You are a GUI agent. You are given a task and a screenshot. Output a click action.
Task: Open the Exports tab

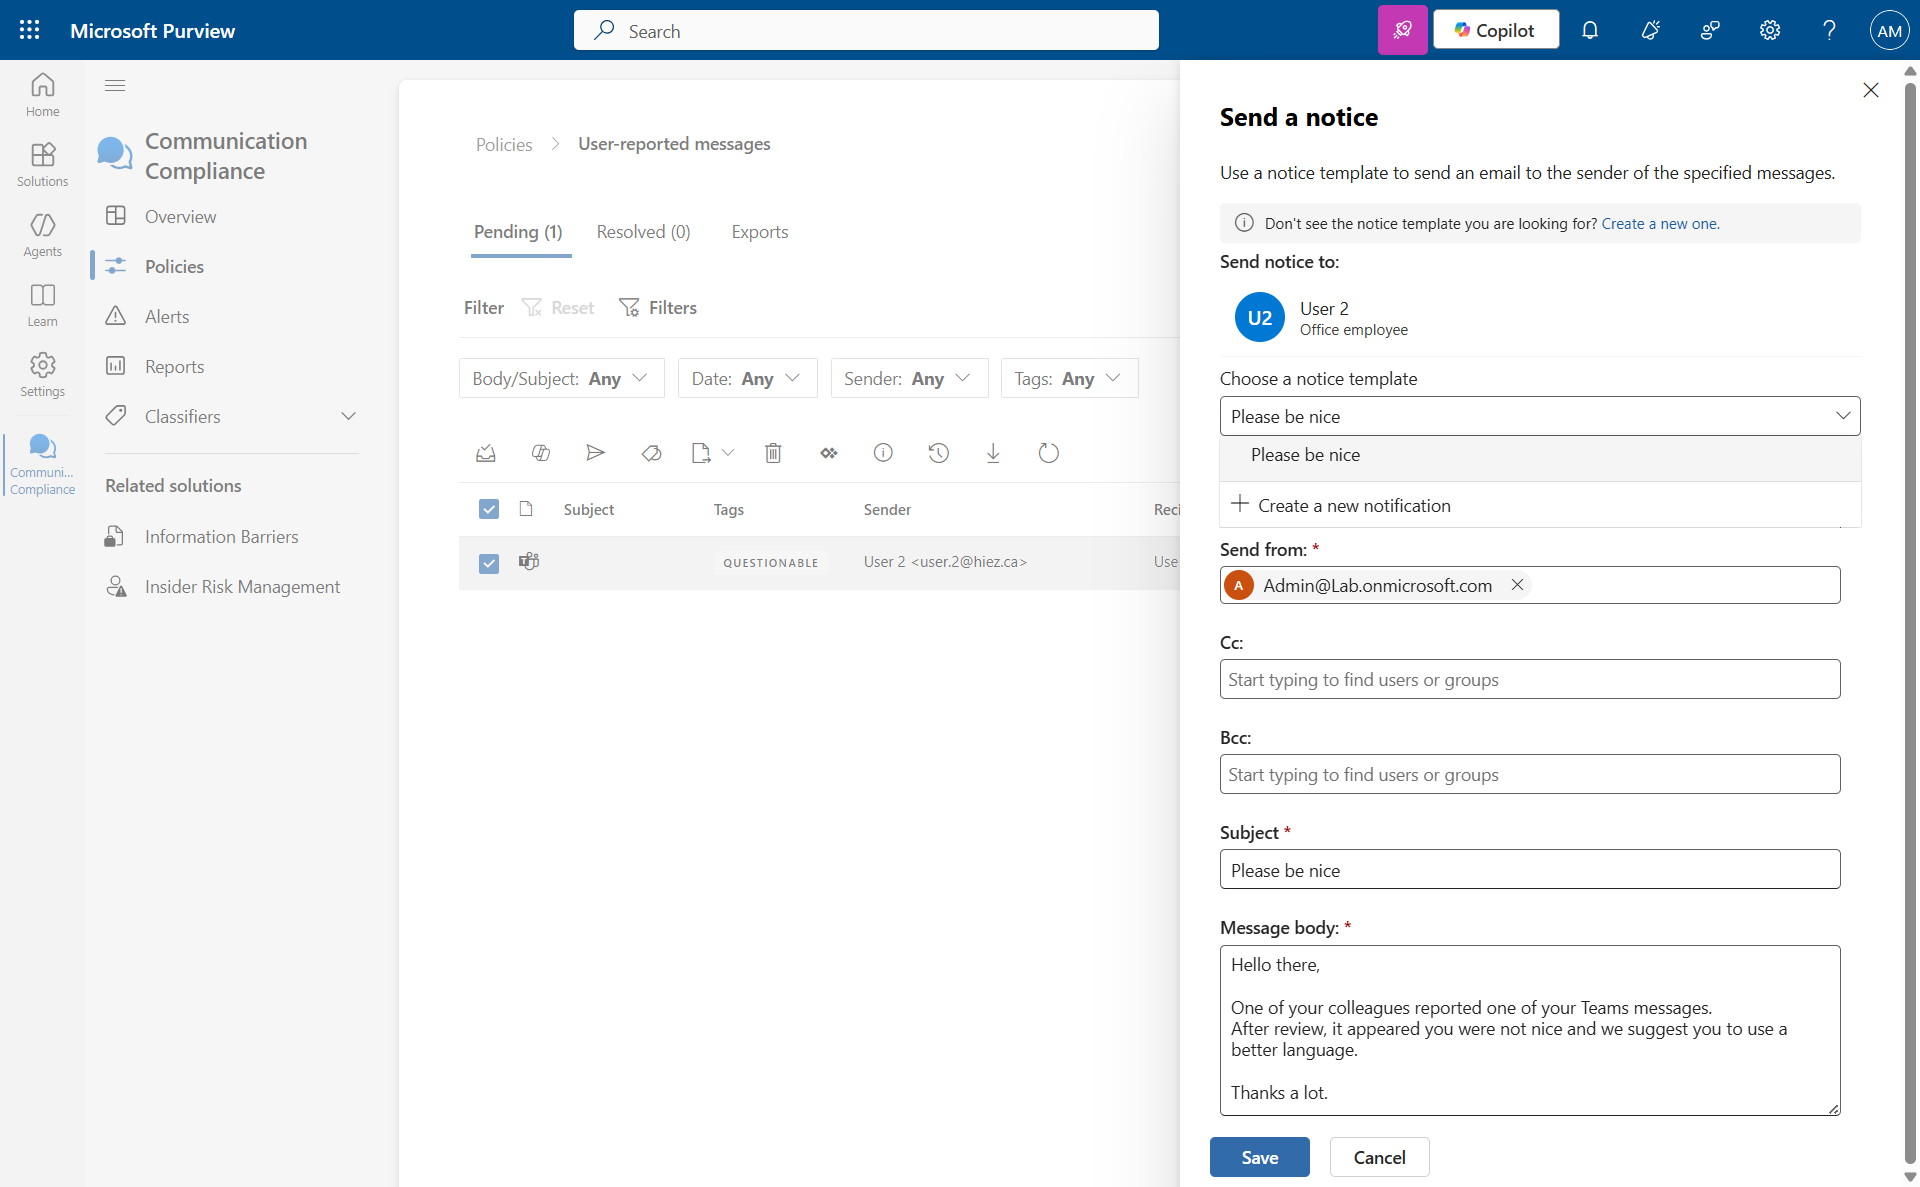point(759,232)
